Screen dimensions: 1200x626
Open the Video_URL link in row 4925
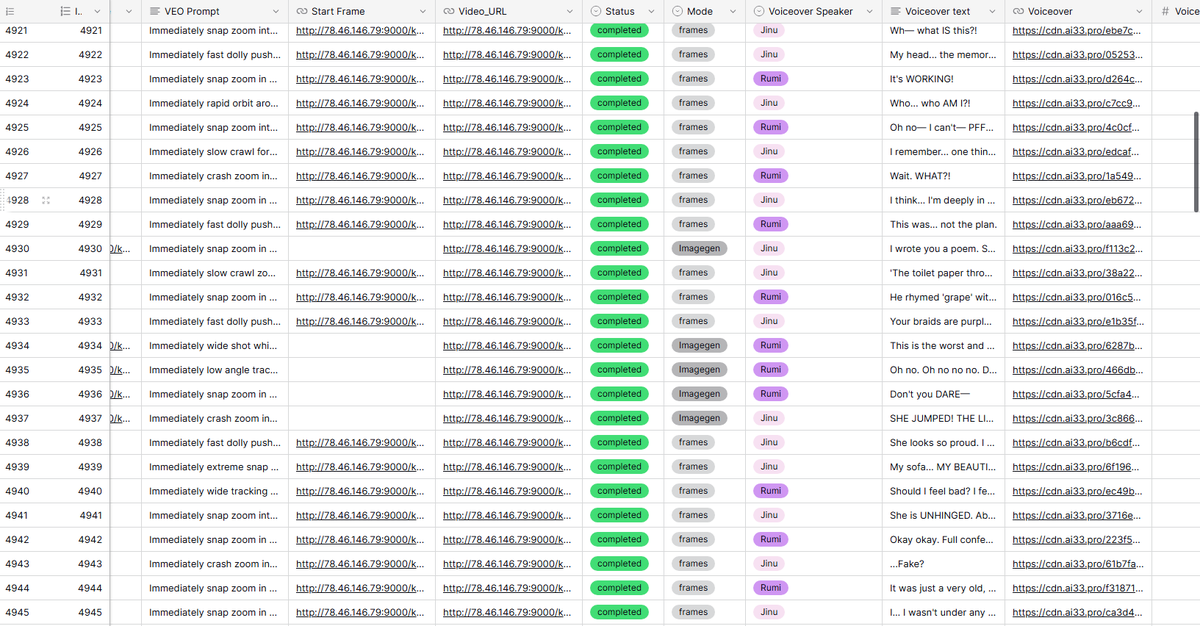[x=506, y=127]
